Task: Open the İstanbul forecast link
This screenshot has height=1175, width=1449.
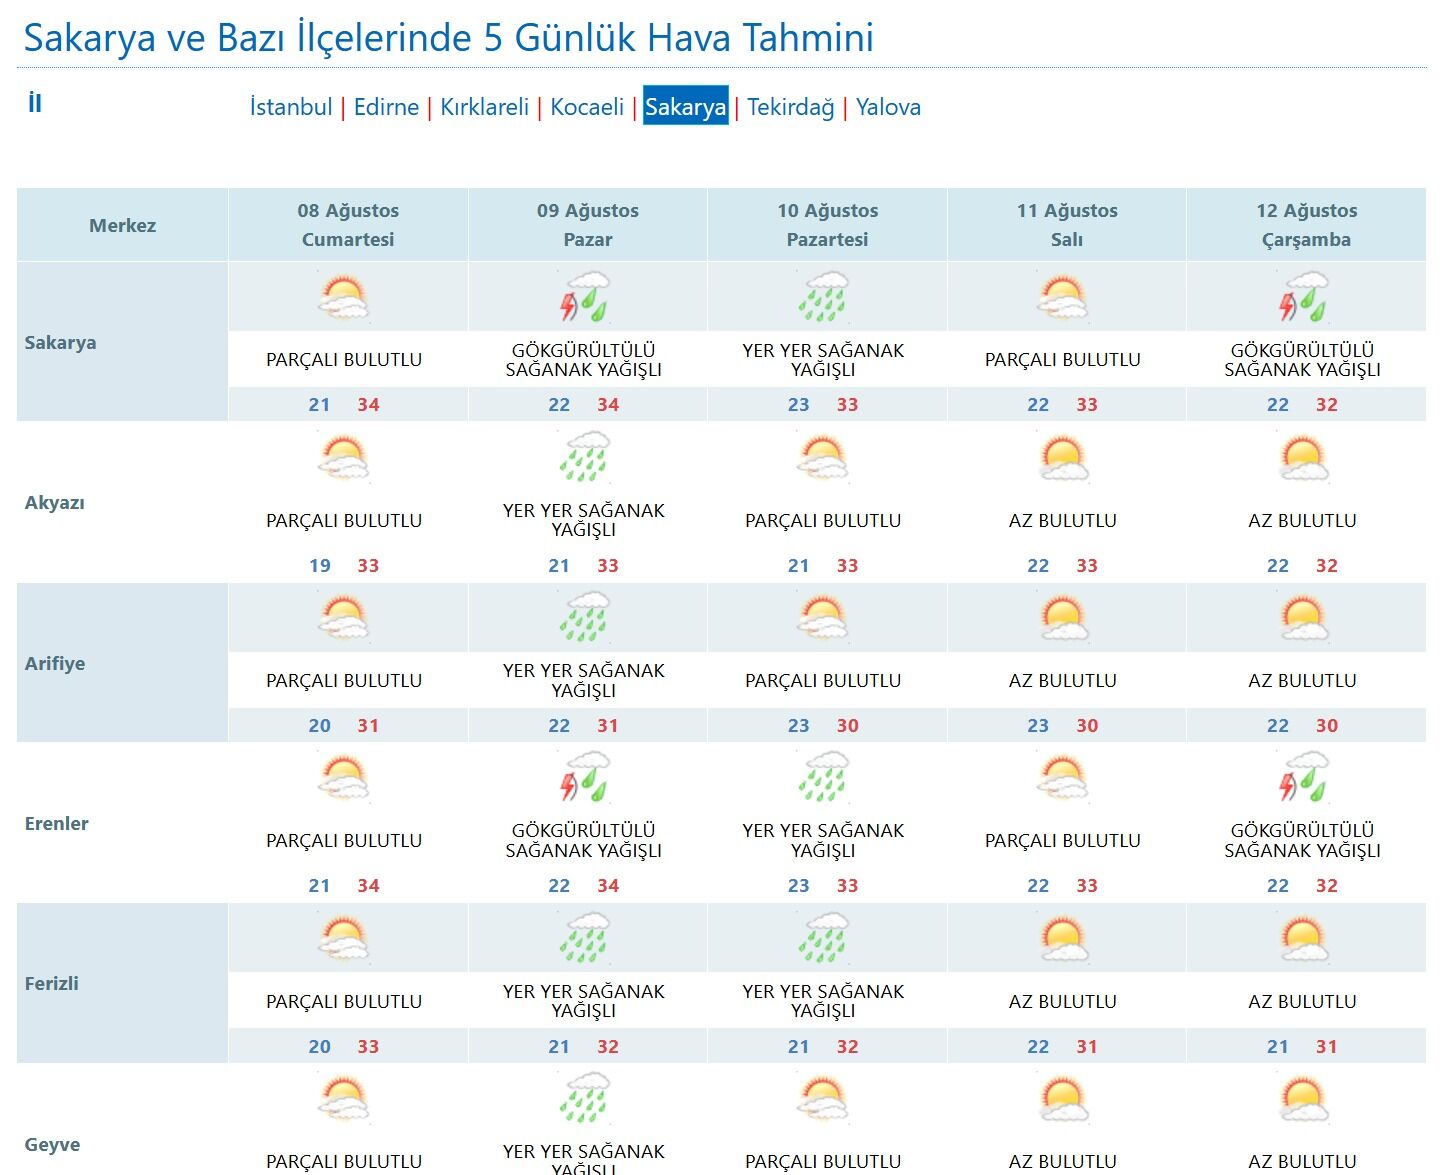Action: (x=291, y=107)
